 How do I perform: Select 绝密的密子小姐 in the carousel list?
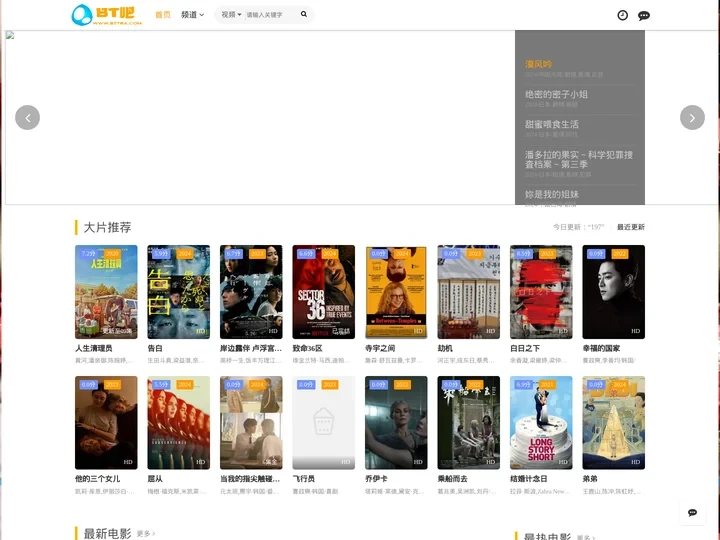coord(556,94)
